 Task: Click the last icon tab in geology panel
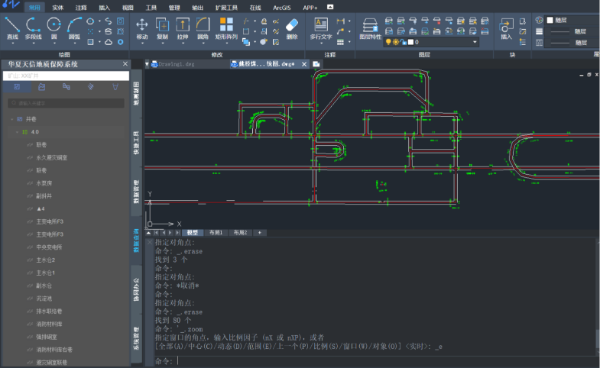pyautogui.click(x=115, y=87)
